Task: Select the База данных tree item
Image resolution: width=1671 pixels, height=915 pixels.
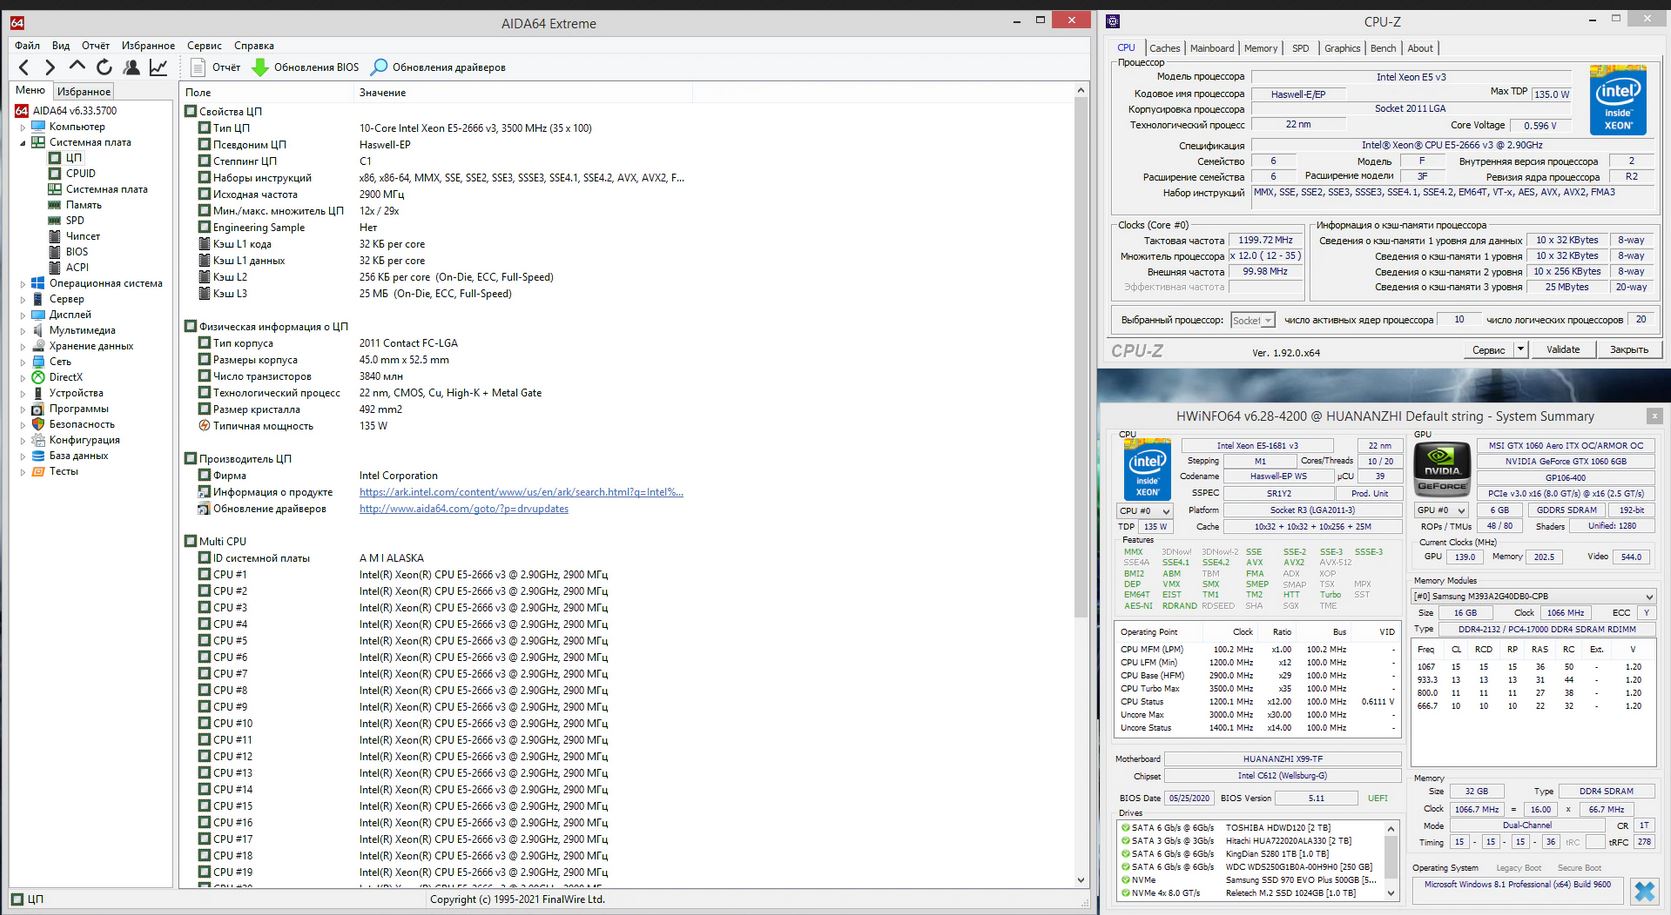Action: pos(70,455)
